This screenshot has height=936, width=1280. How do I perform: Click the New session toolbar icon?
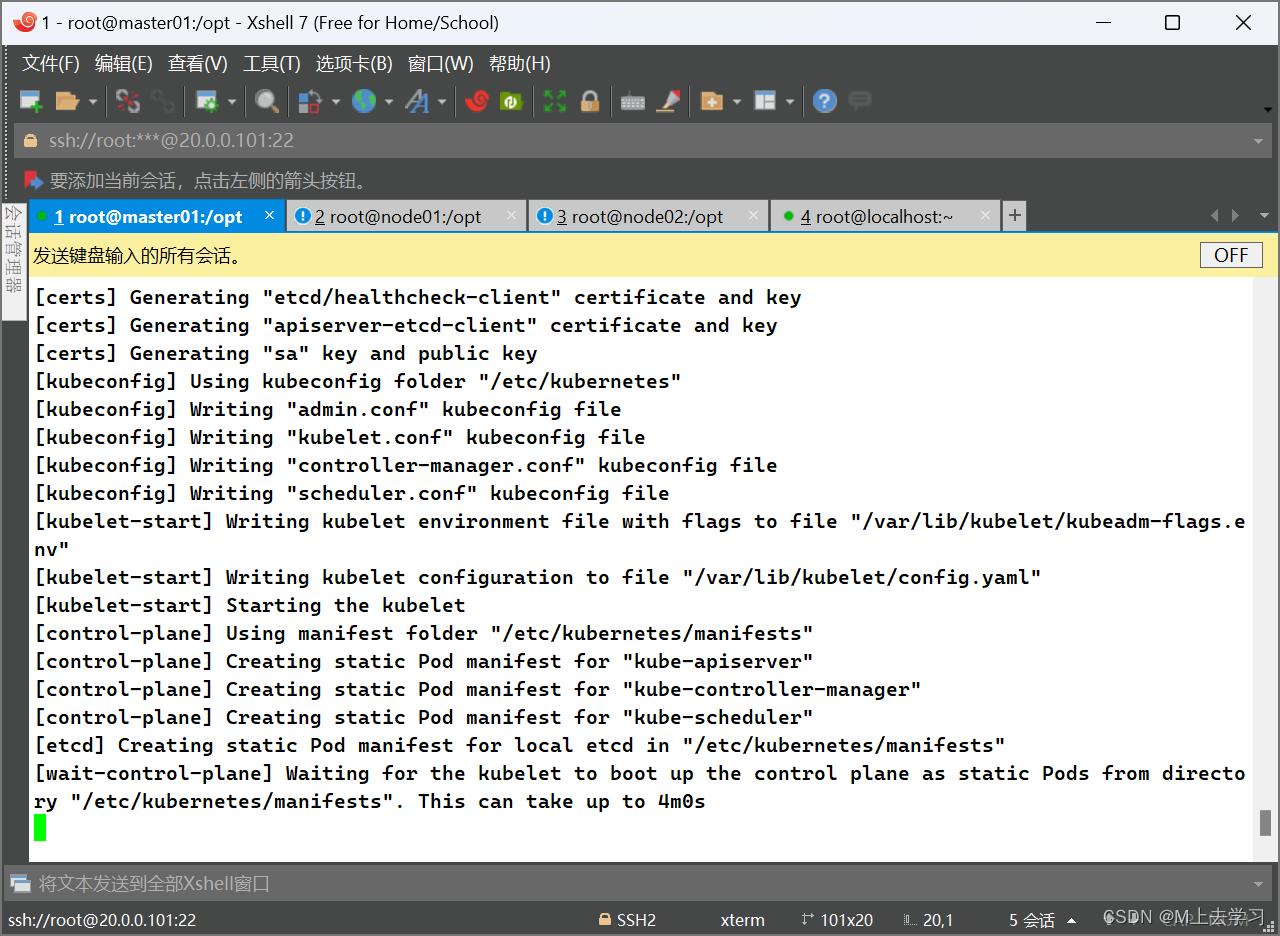coord(31,101)
